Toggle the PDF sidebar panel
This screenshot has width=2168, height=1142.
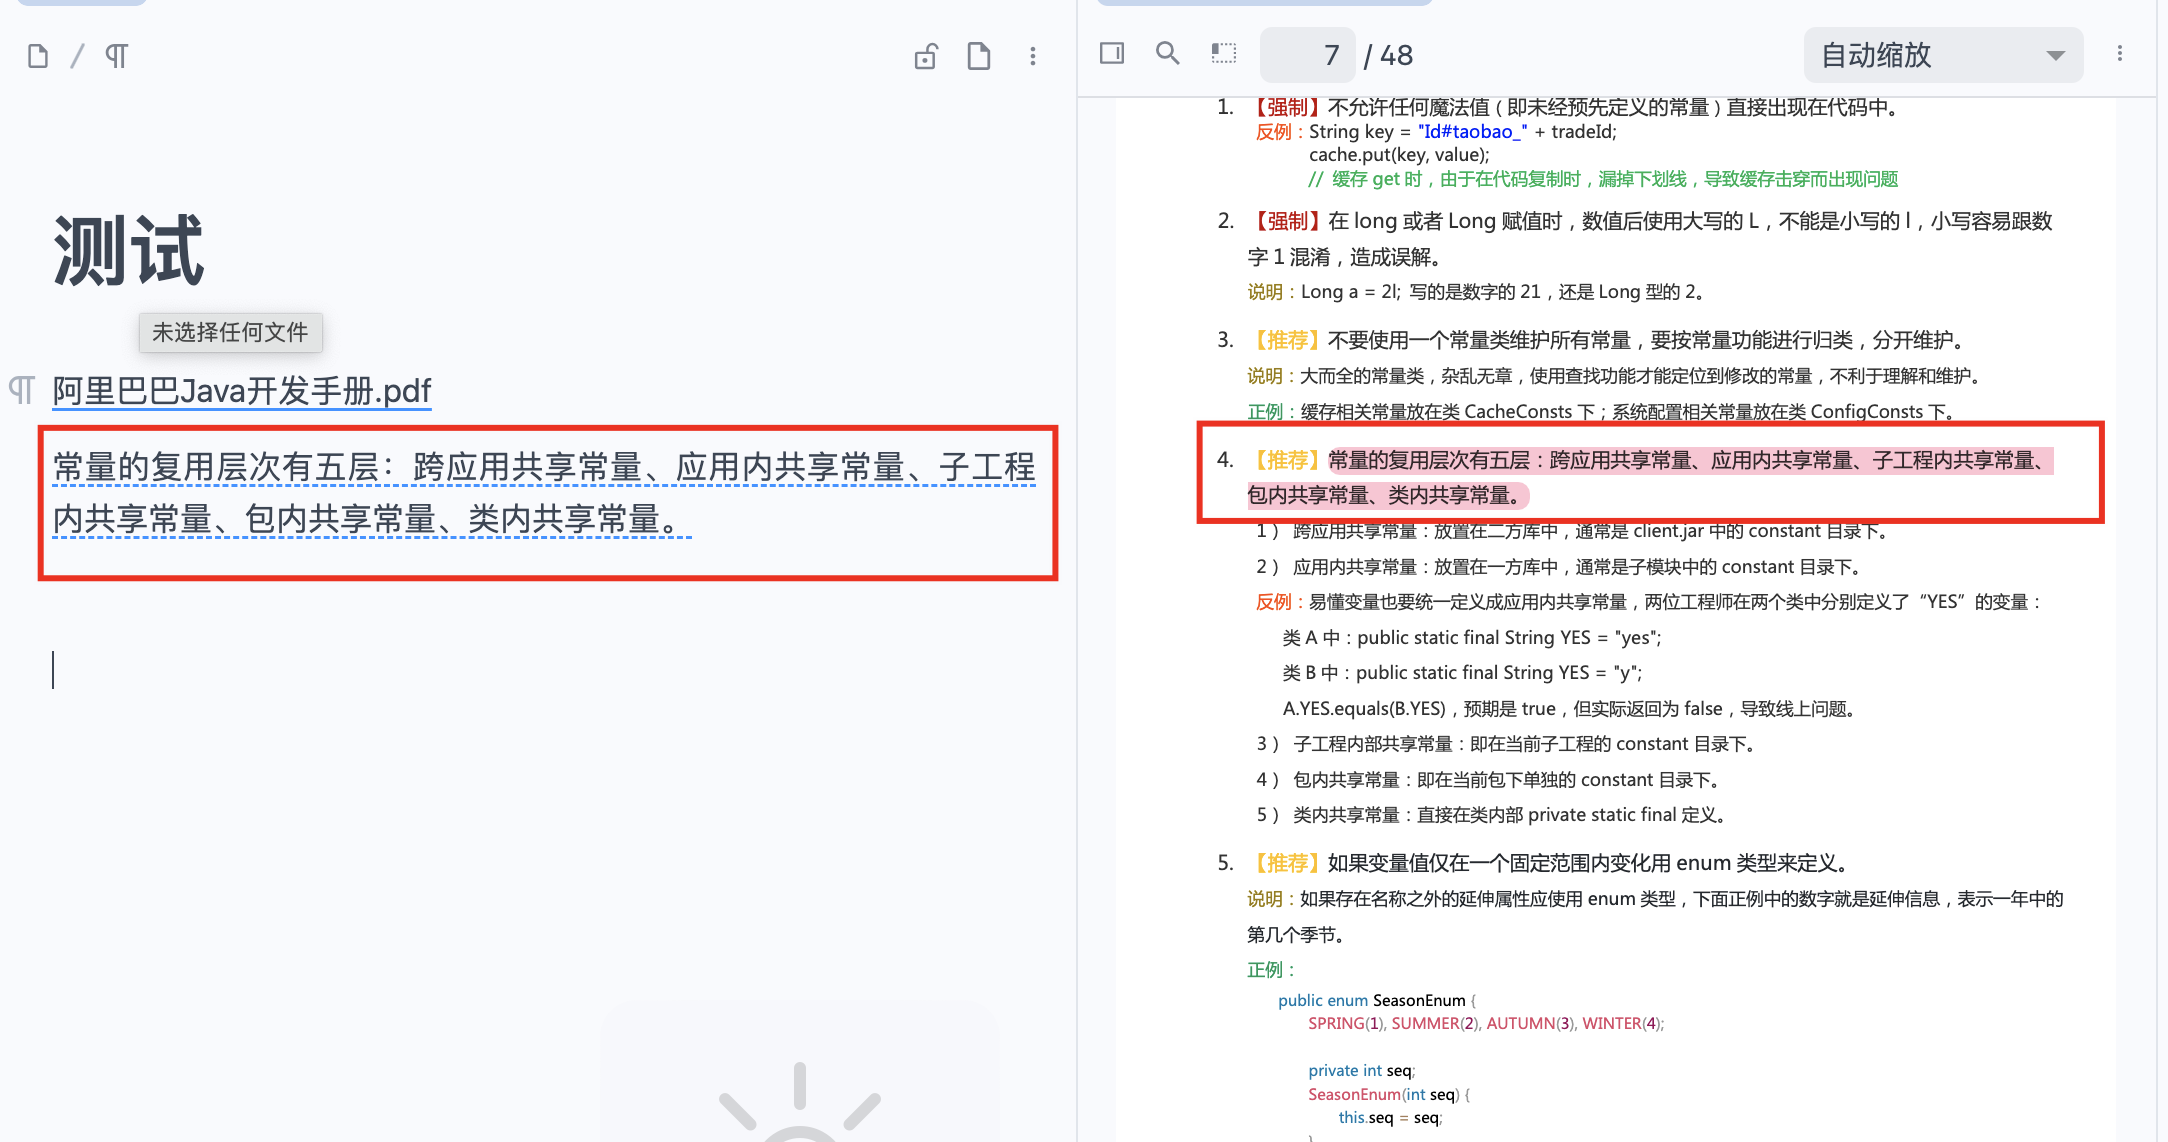[x=1112, y=53]
